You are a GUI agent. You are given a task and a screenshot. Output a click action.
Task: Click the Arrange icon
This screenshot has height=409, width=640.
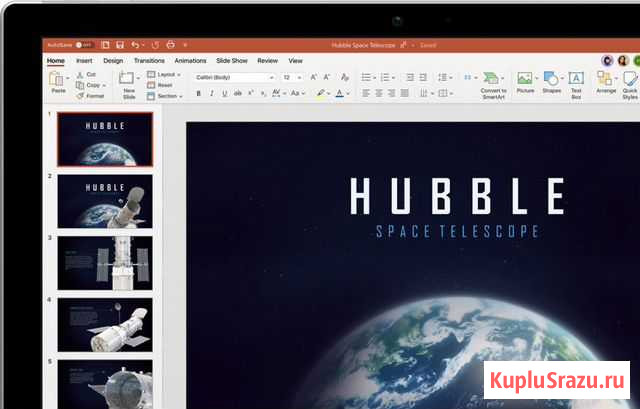(x=606, y=82)
